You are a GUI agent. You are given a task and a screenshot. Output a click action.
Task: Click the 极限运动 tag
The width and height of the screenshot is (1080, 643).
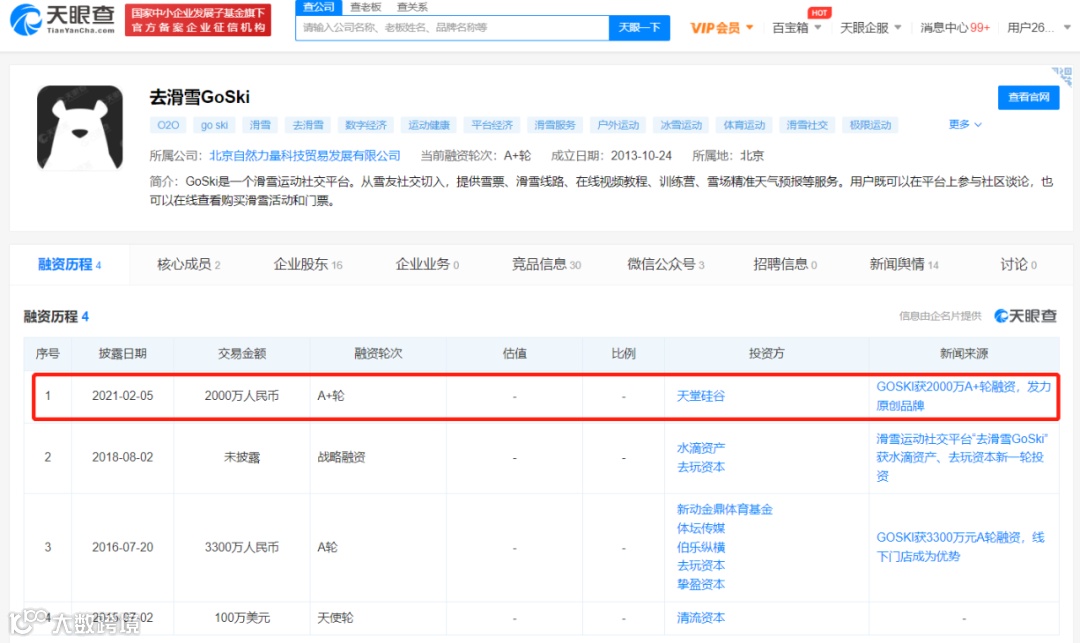[x=870, y=125]
